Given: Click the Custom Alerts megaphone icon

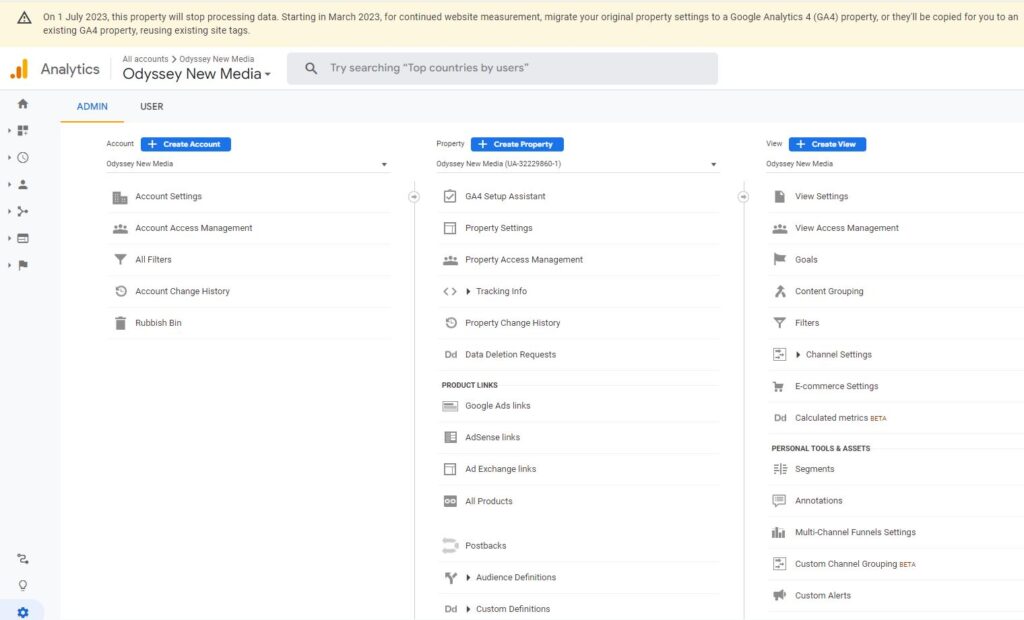Looking at the screenshot, I should [779, 595].
